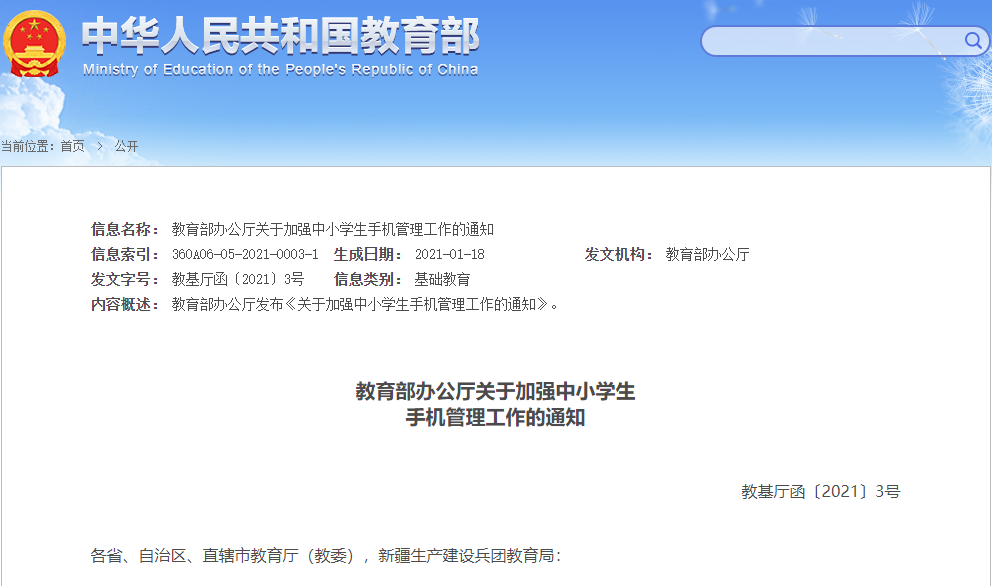Select the 发文机构 value 教育部办公厅
This screenshot has width=992, height=586.
tap(705, 252)
